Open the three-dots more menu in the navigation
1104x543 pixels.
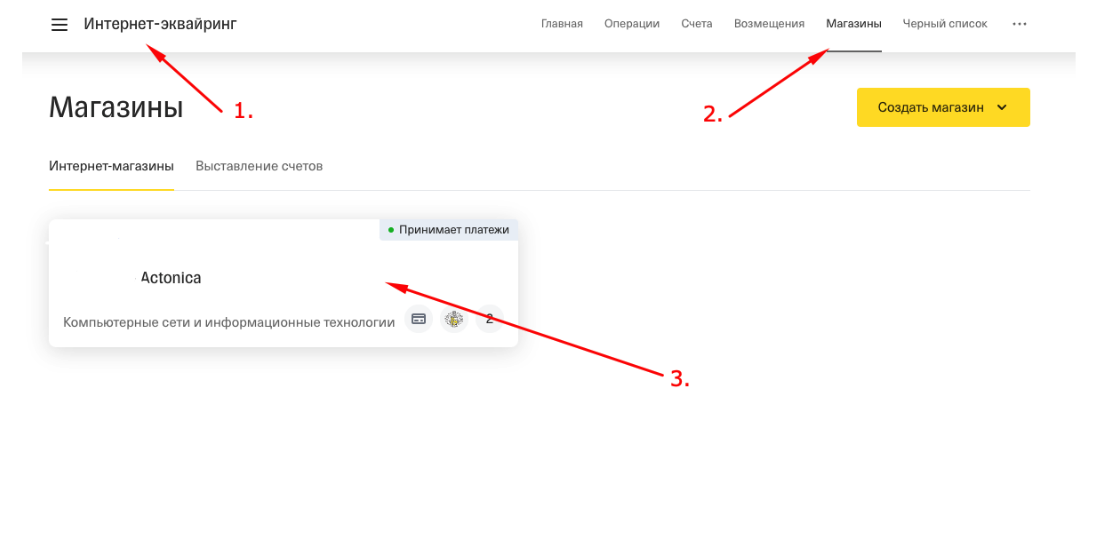pyautogui.click(x=1019, y=24)
